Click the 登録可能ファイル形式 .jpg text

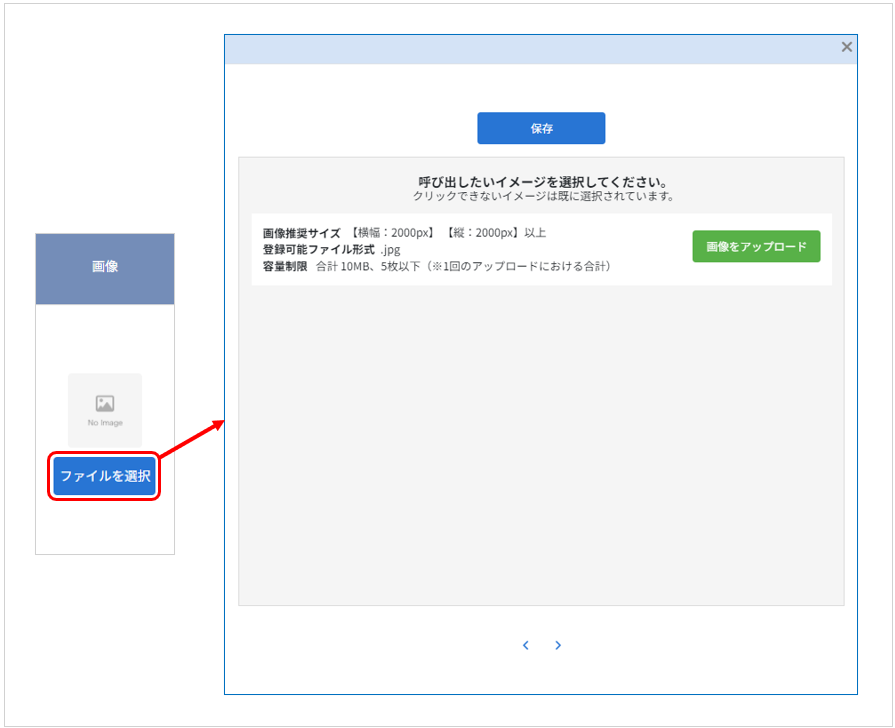(332, 250)
